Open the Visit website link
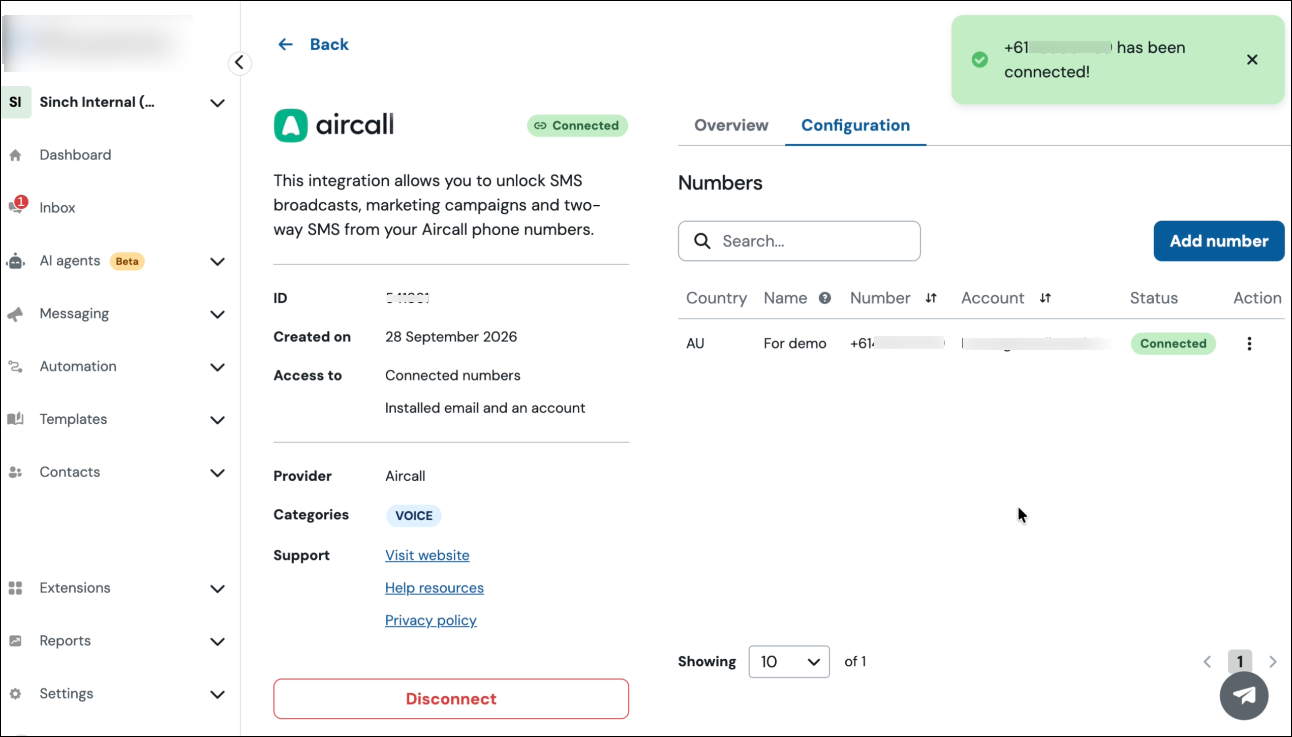The width and height of the screenshot is (1292, 737). (427, 555)
